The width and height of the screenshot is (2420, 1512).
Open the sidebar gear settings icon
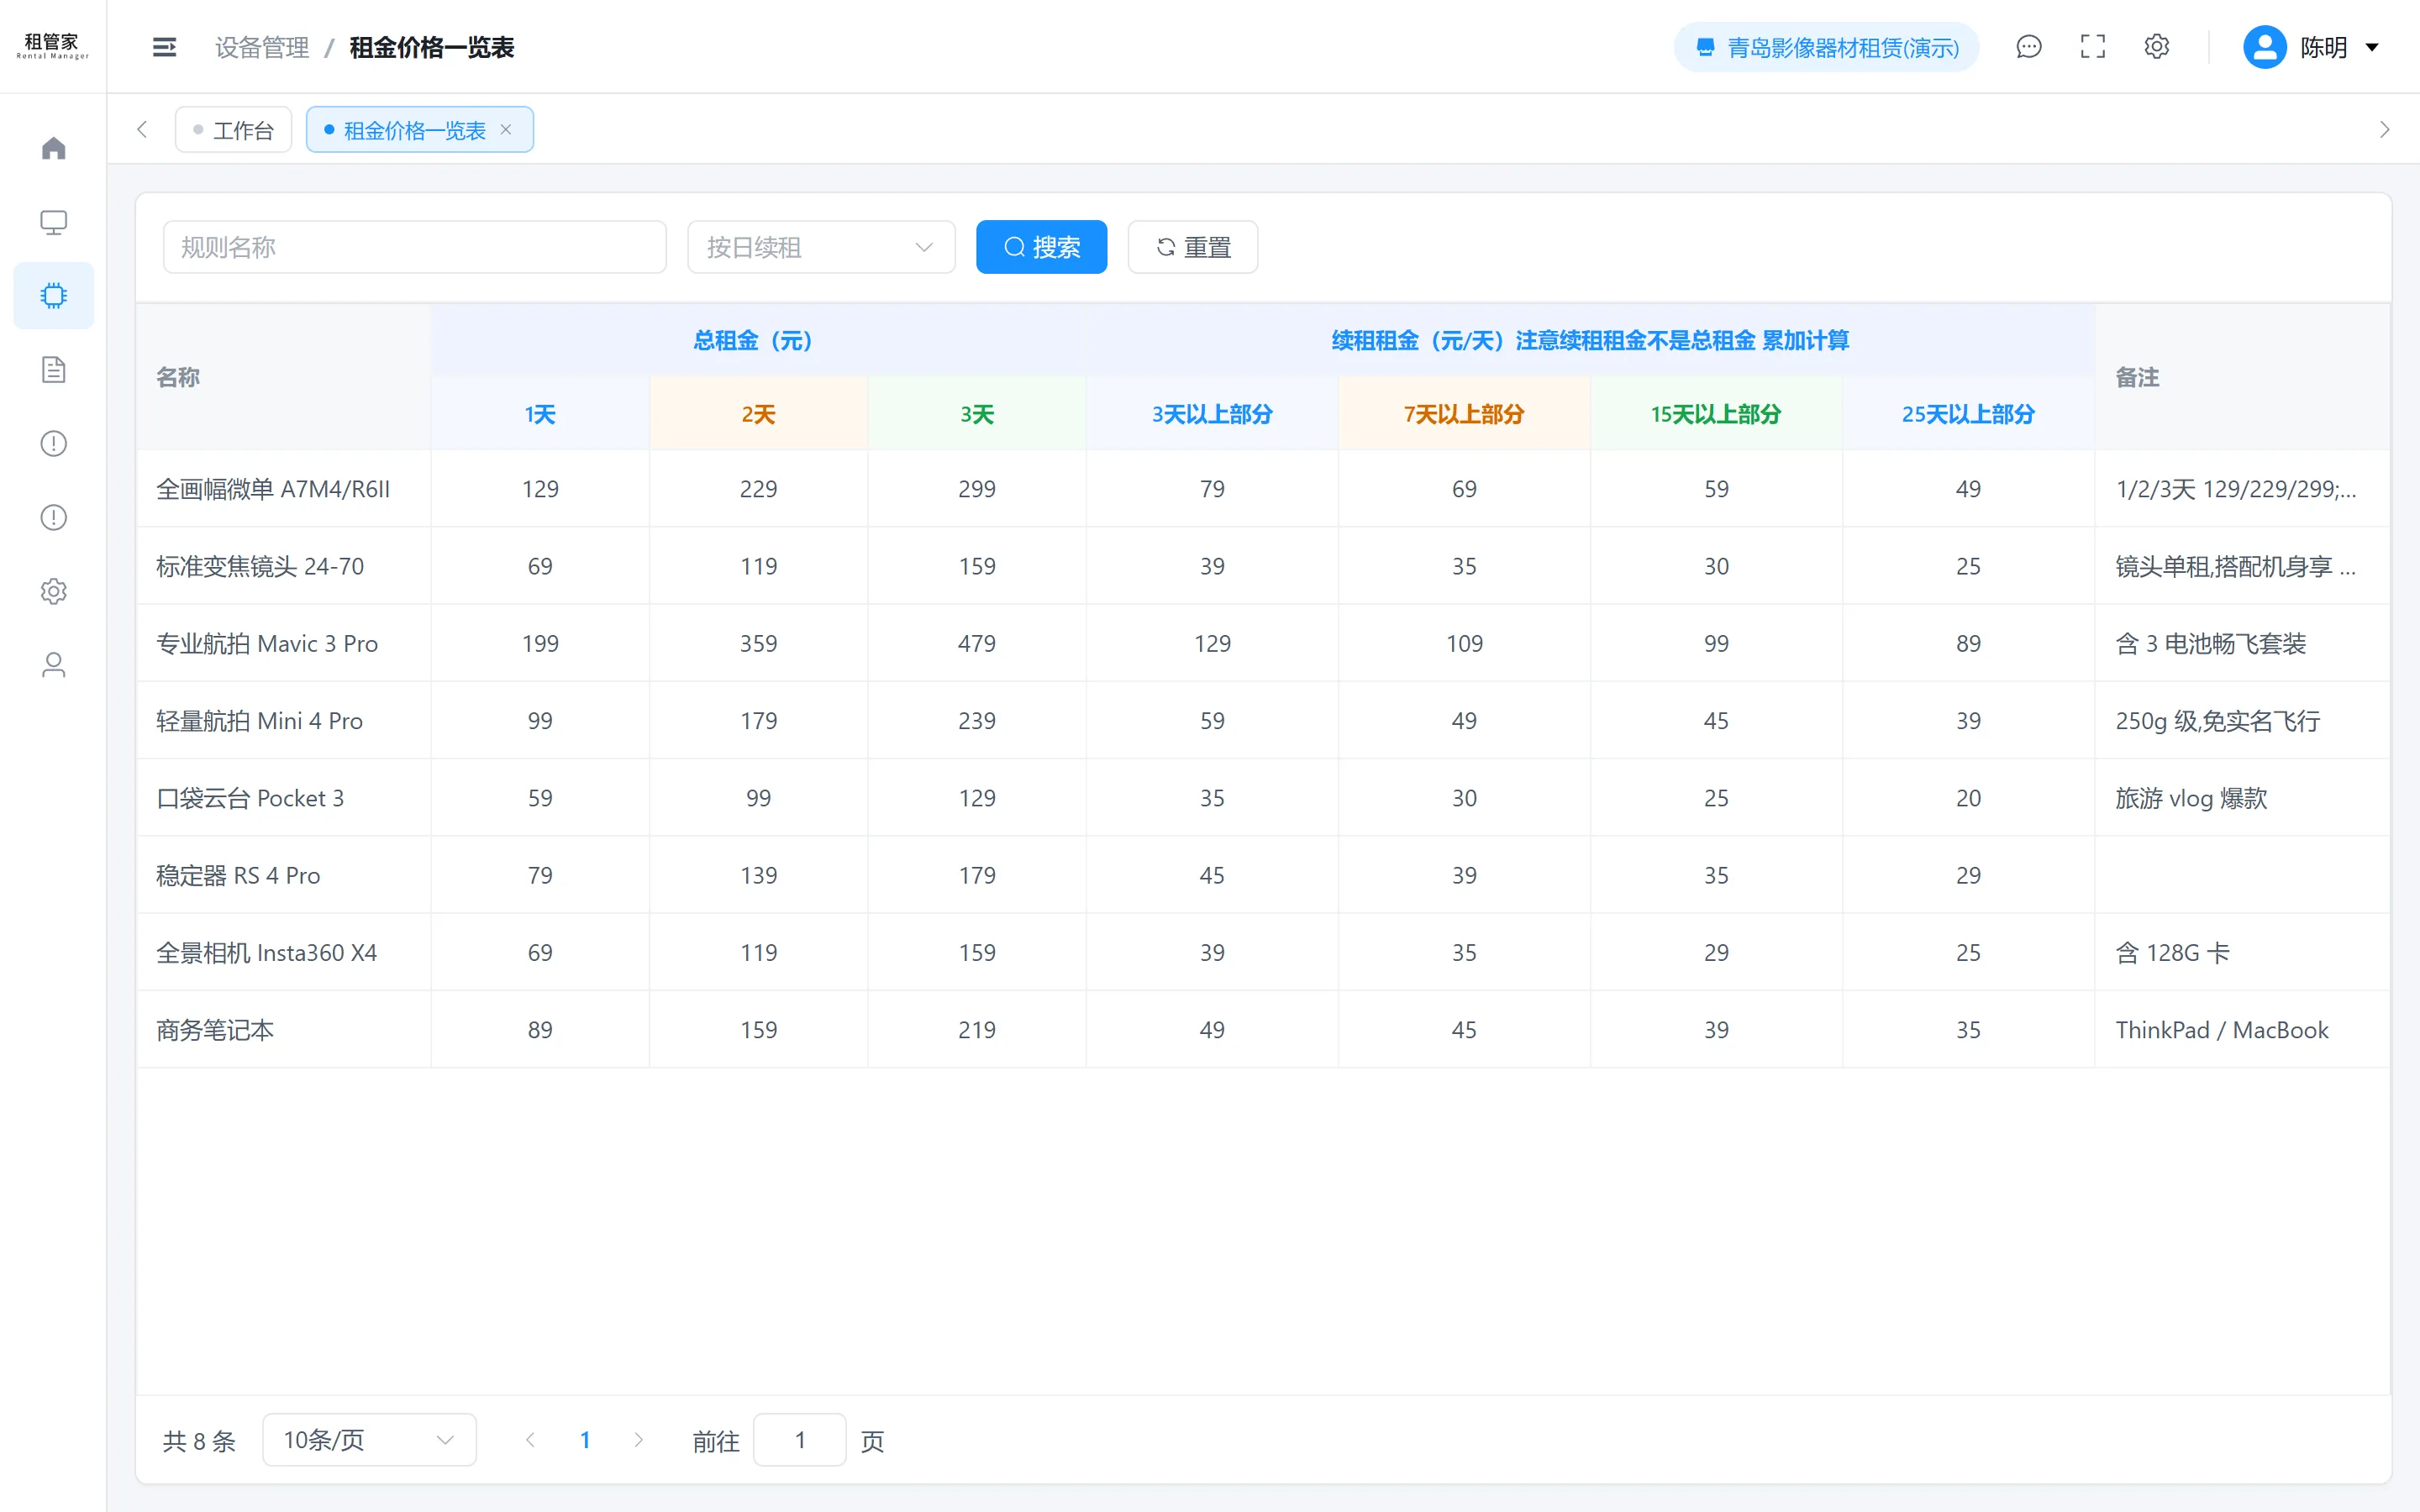click(53, 591)
